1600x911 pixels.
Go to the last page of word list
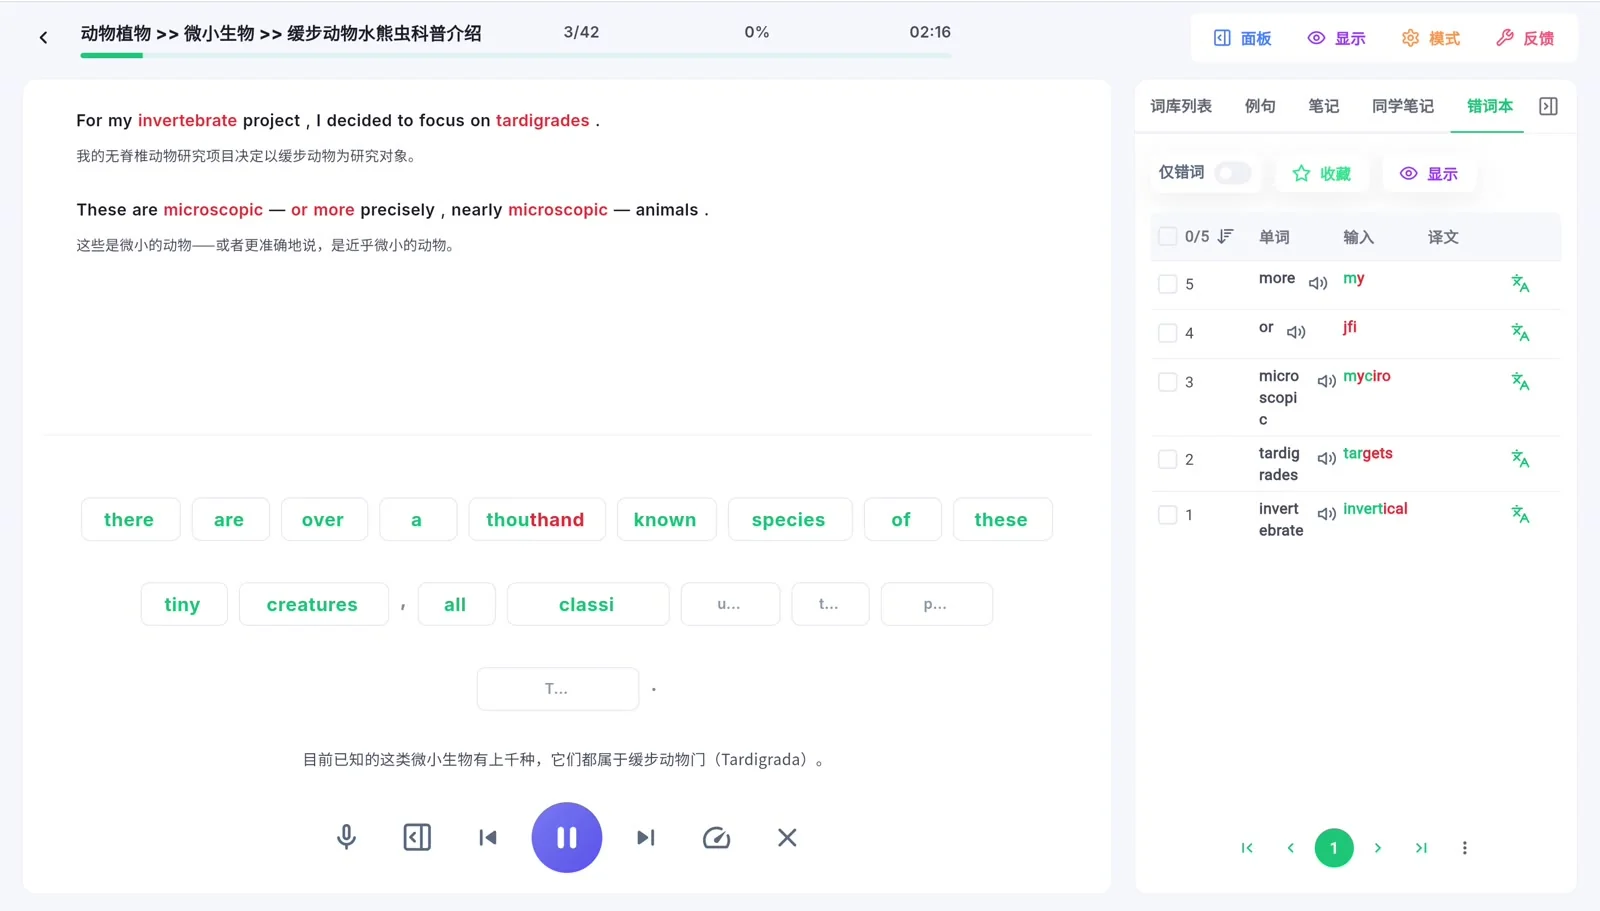(x=1421, y=848)
